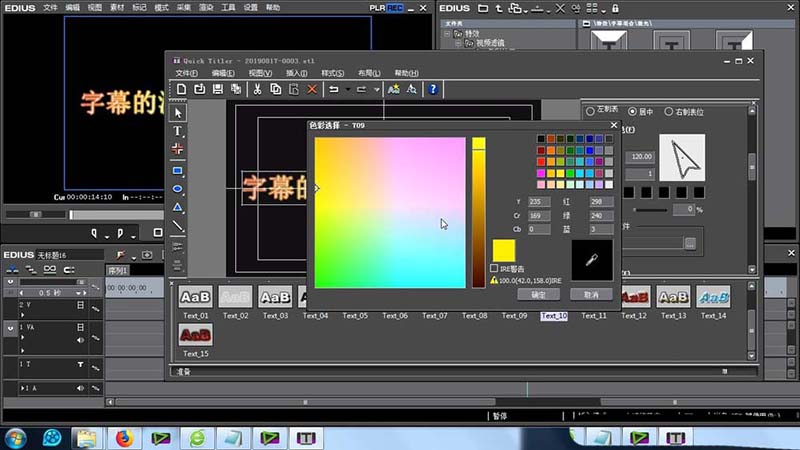Click the Cut scissors icon
Image resolution: width=800 pixels, height=450 pixels.
pos(257,89)
